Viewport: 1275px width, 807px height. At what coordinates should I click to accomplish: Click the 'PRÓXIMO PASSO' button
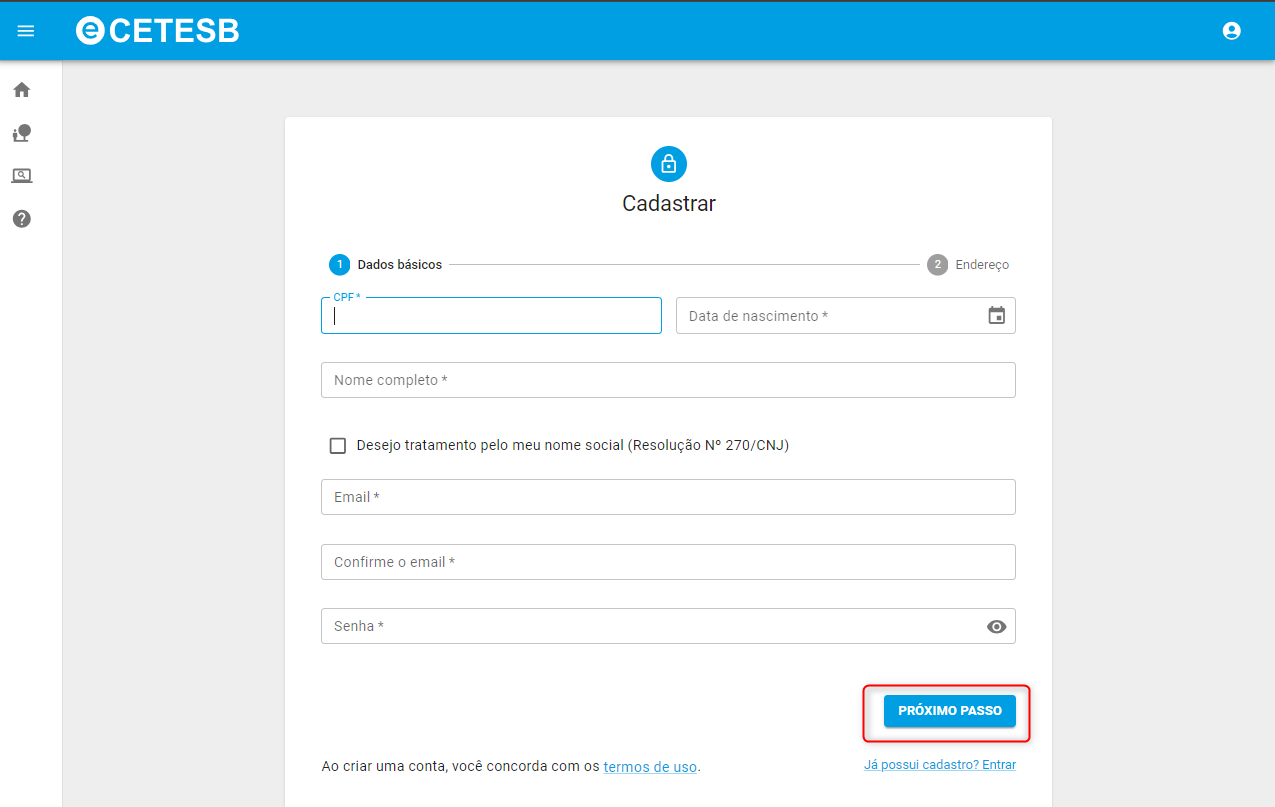pos(949,711)
